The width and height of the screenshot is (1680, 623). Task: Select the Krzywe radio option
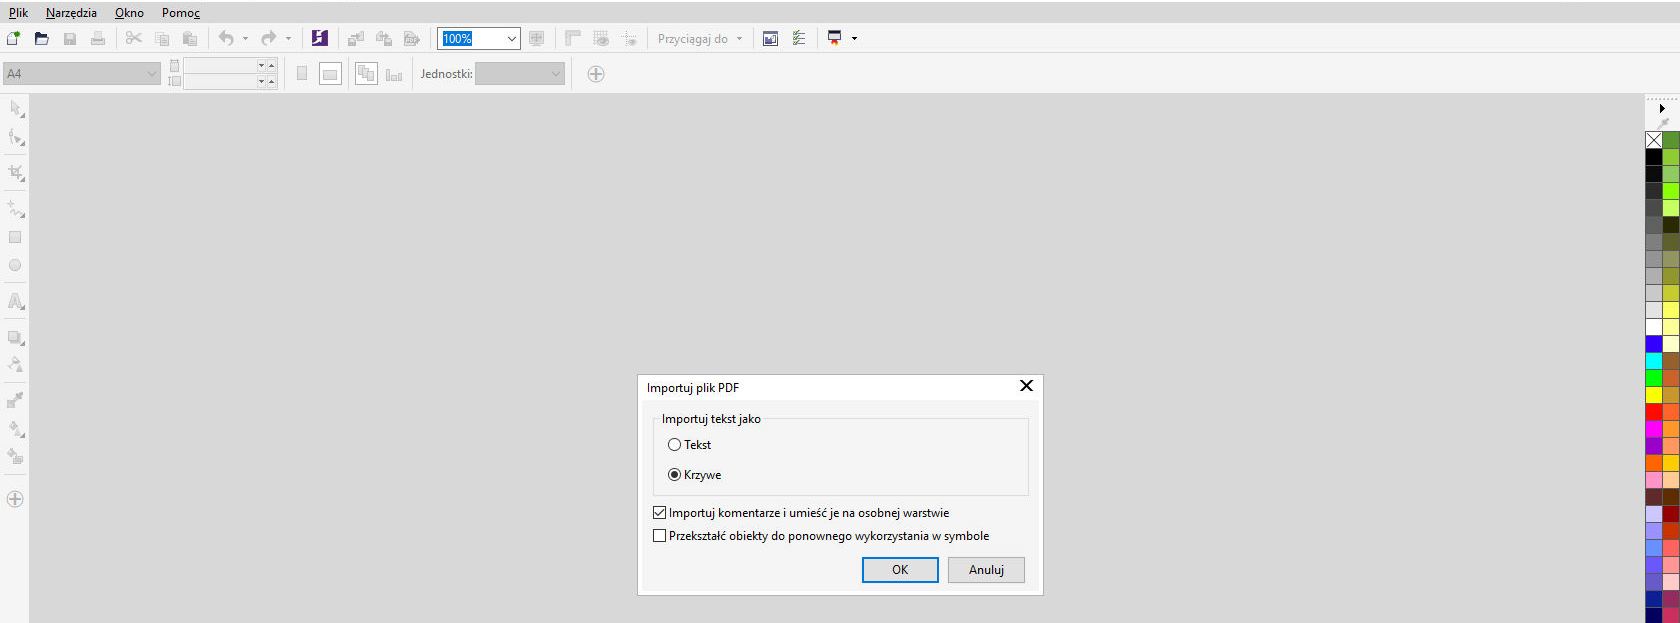pos(675,475)
